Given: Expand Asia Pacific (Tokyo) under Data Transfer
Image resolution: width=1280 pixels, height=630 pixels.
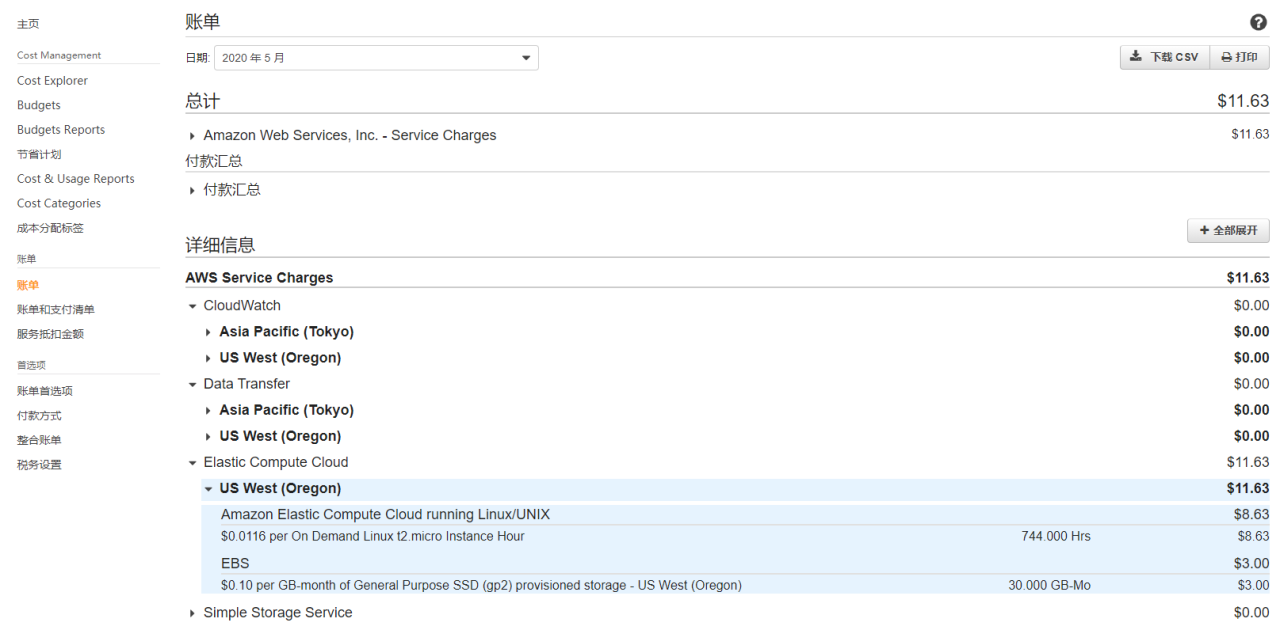Looking at the screenshot, I should coord(208,410).
